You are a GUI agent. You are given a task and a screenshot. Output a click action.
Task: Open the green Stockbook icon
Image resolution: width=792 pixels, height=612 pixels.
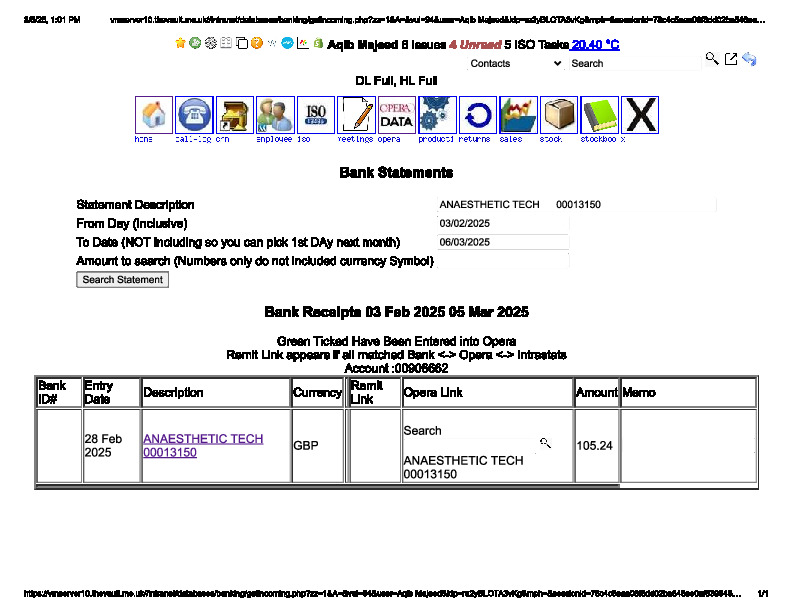[x=599, y=115]
